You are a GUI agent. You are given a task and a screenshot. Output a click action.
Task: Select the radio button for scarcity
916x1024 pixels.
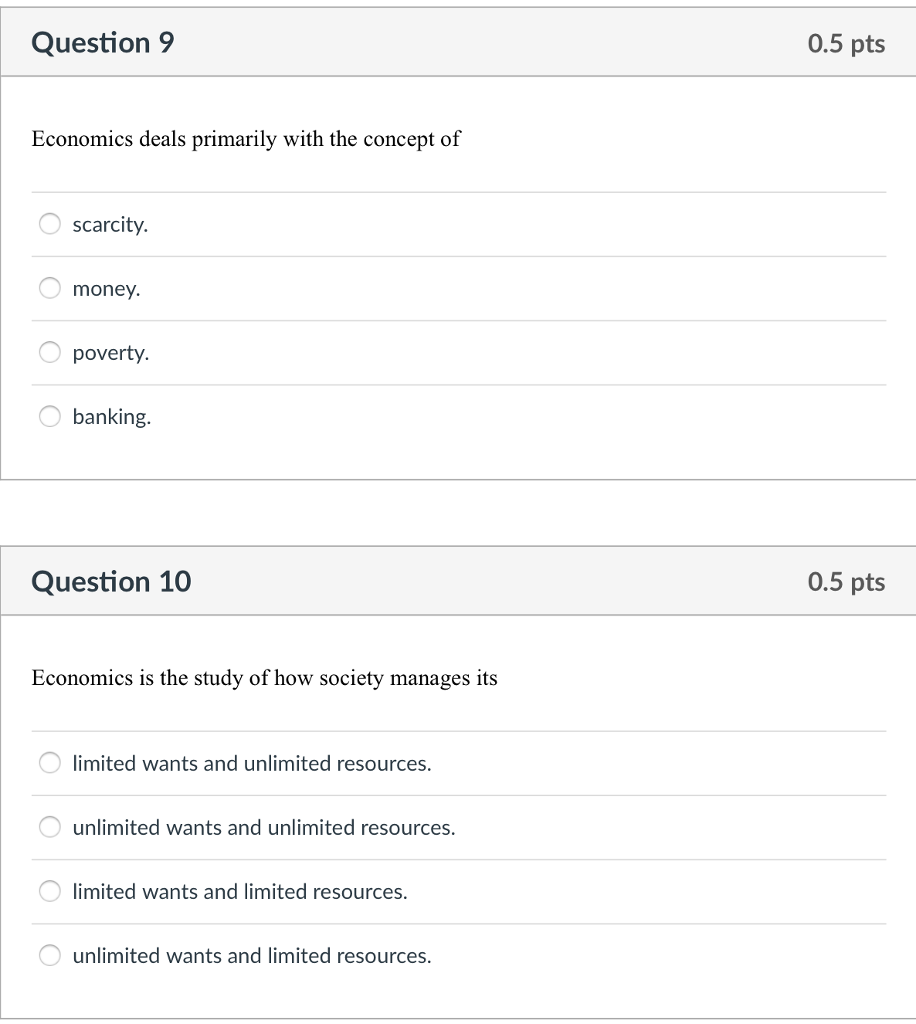(x=49, y=224)
